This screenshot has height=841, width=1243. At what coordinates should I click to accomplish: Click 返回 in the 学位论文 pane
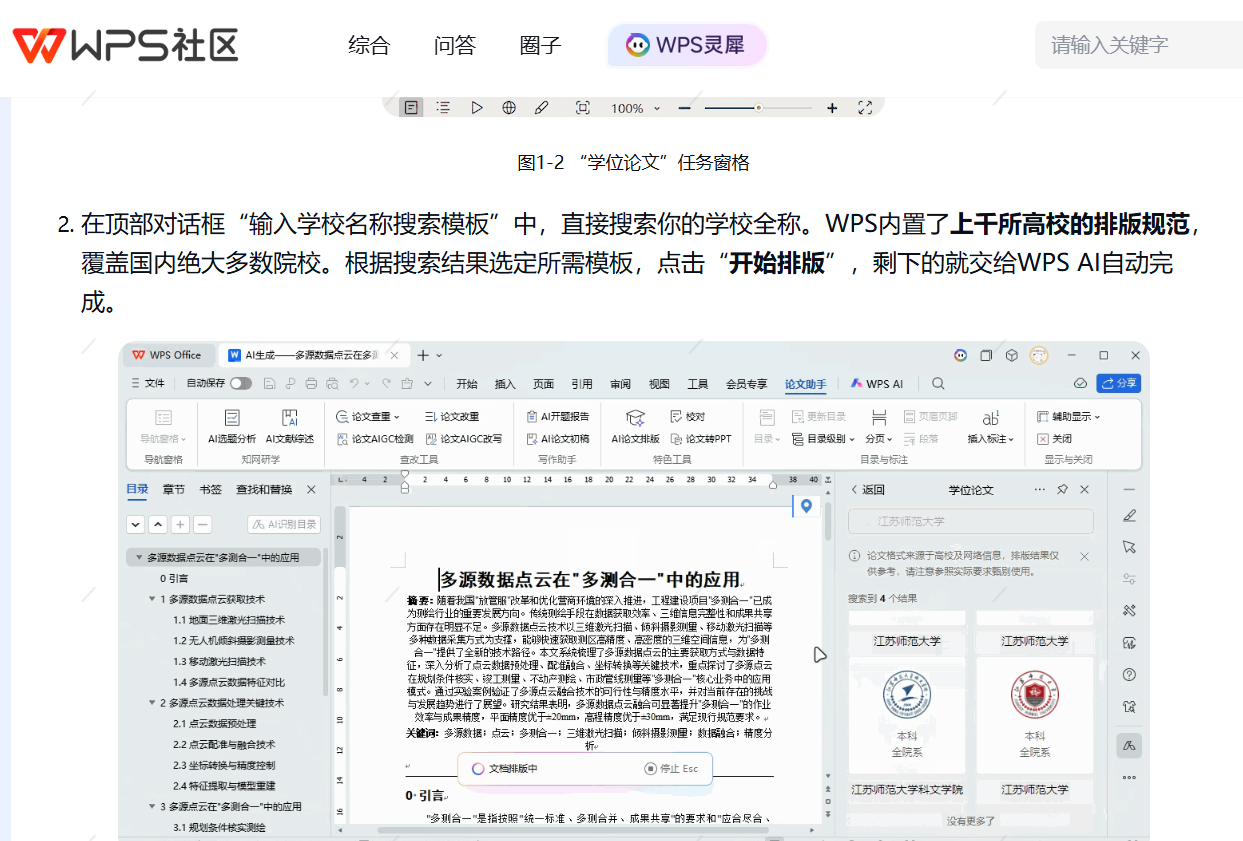[867, 490]
